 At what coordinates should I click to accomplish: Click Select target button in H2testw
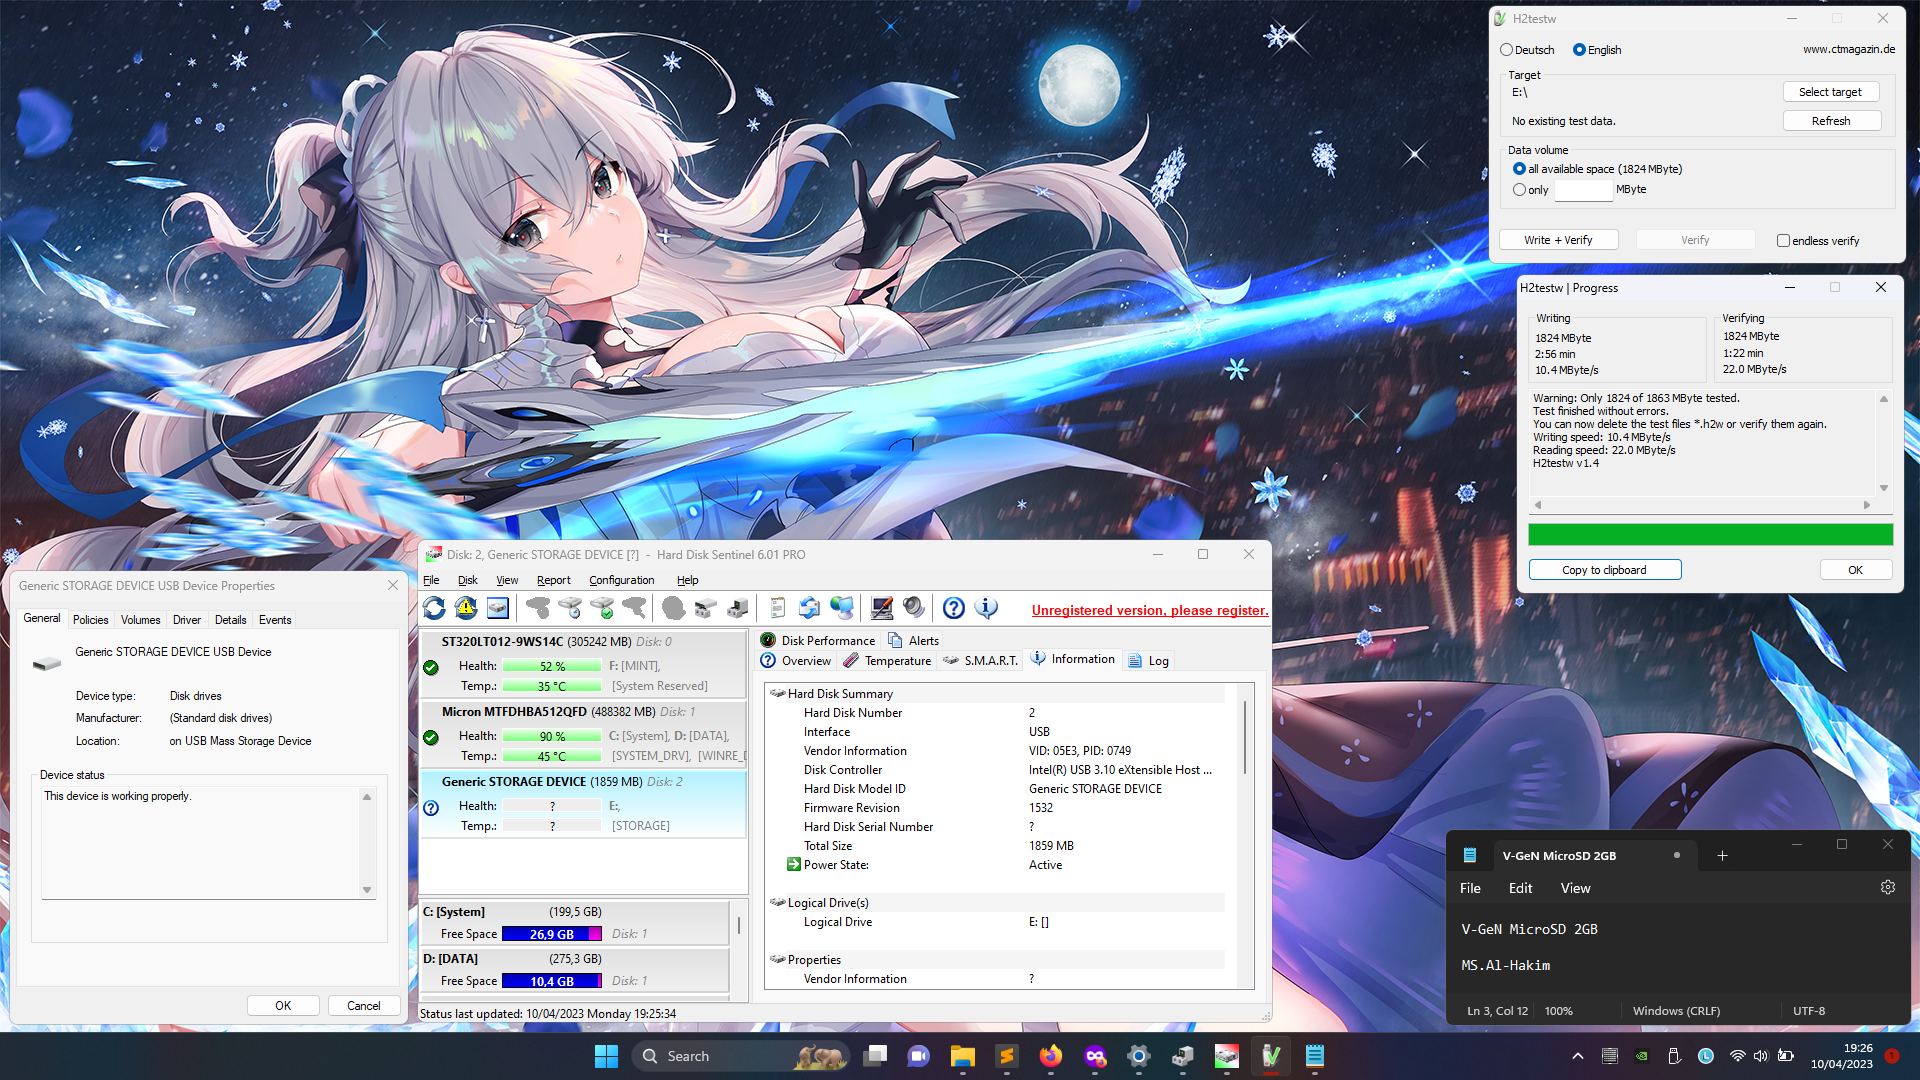pos(1830,92)
